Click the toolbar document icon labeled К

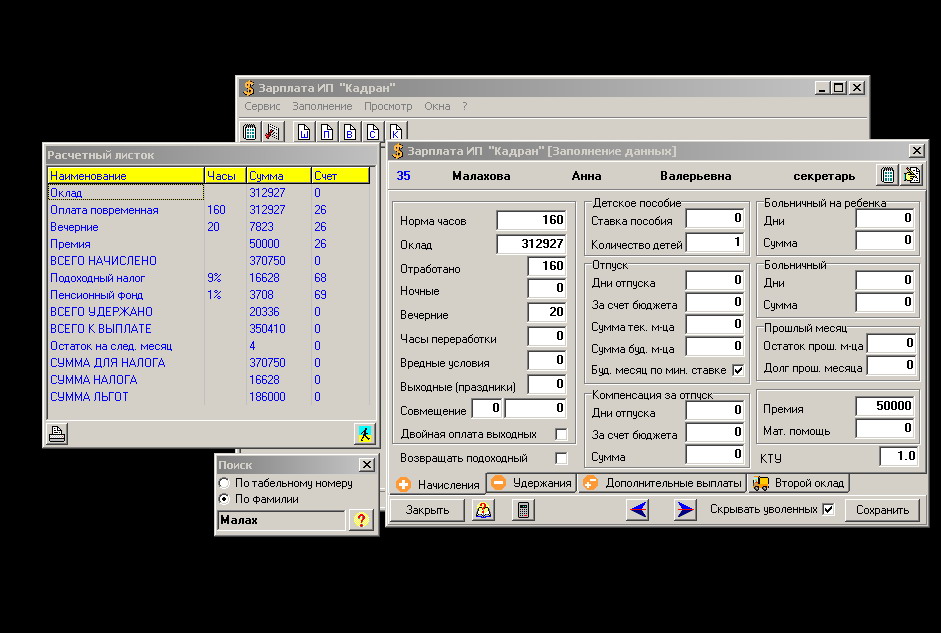[396, 132]
